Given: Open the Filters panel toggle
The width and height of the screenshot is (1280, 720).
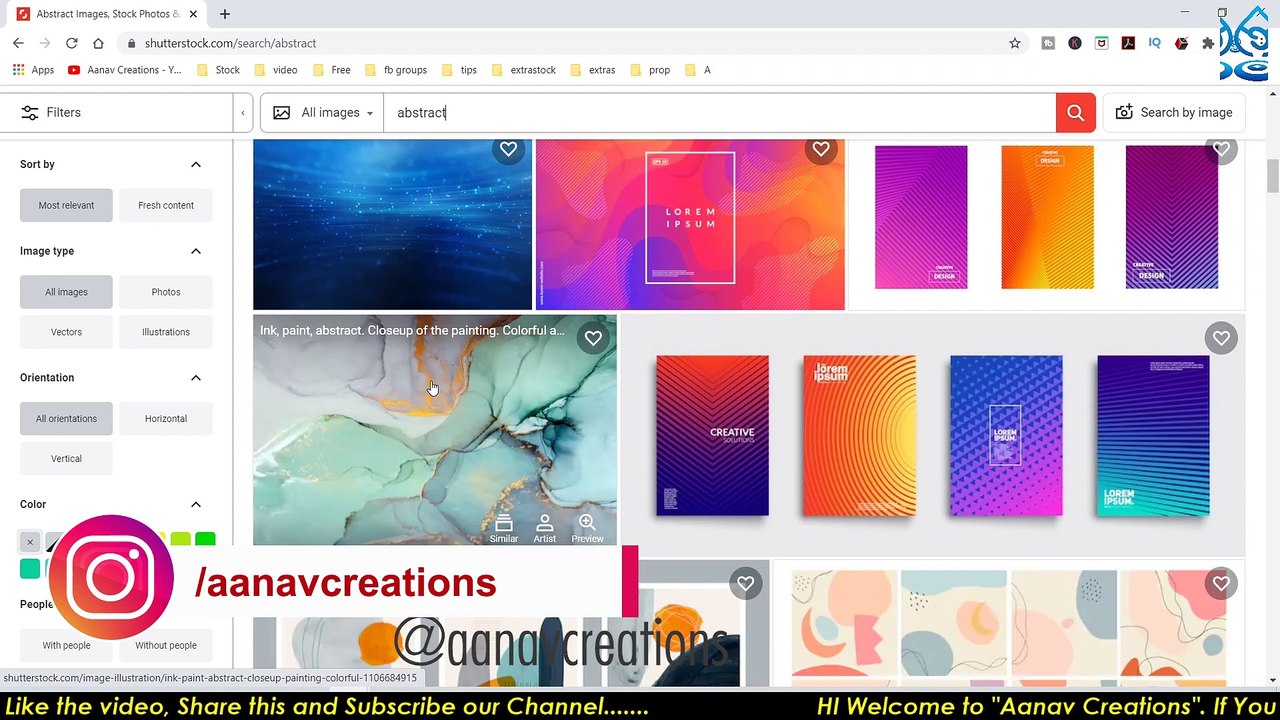Looking at the screenshot, I should (x=51, y=113).
